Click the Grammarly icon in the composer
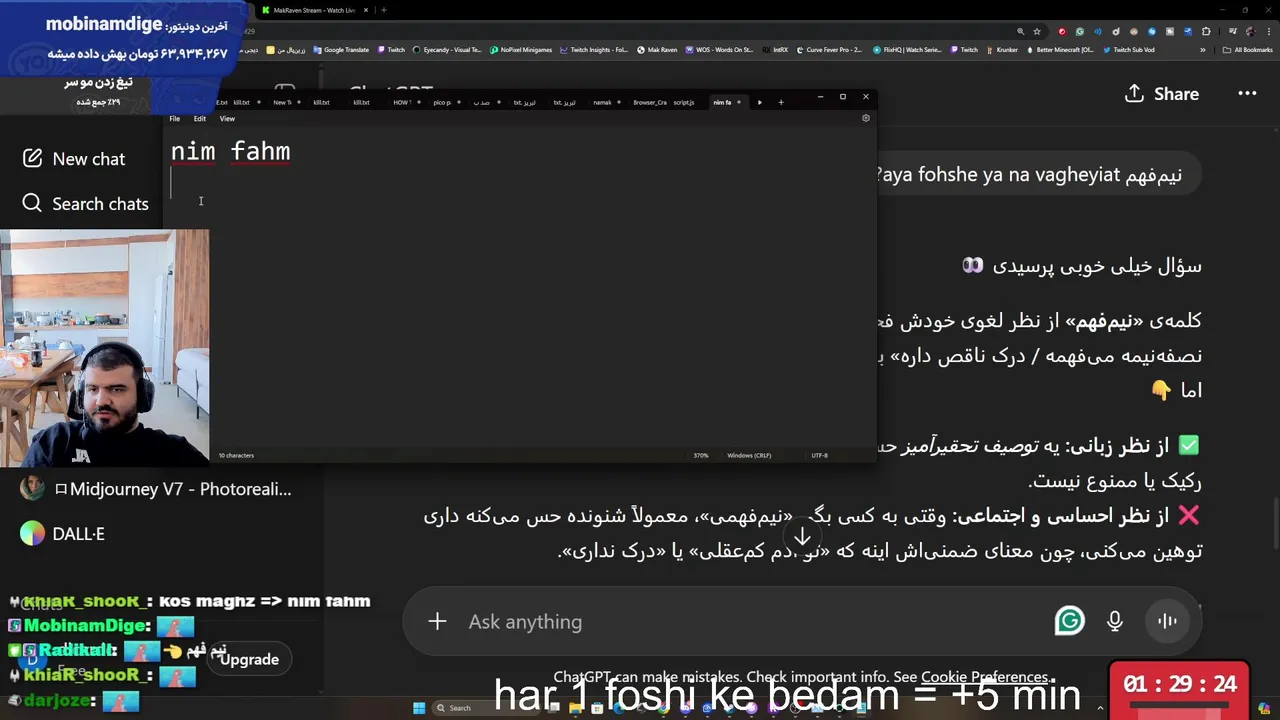This screenshot has height=720, width=1280. click(1069, 621)
